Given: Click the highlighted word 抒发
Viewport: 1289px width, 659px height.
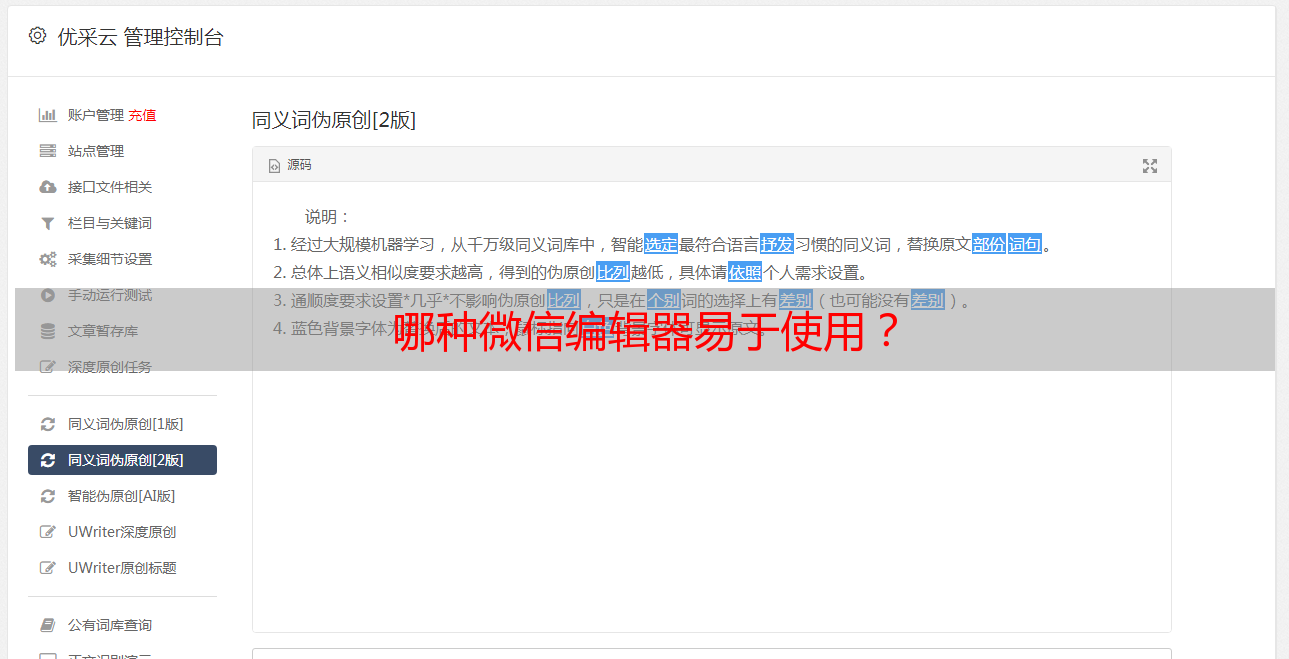Looking at the screenshot, I should (x=777, y=244).
